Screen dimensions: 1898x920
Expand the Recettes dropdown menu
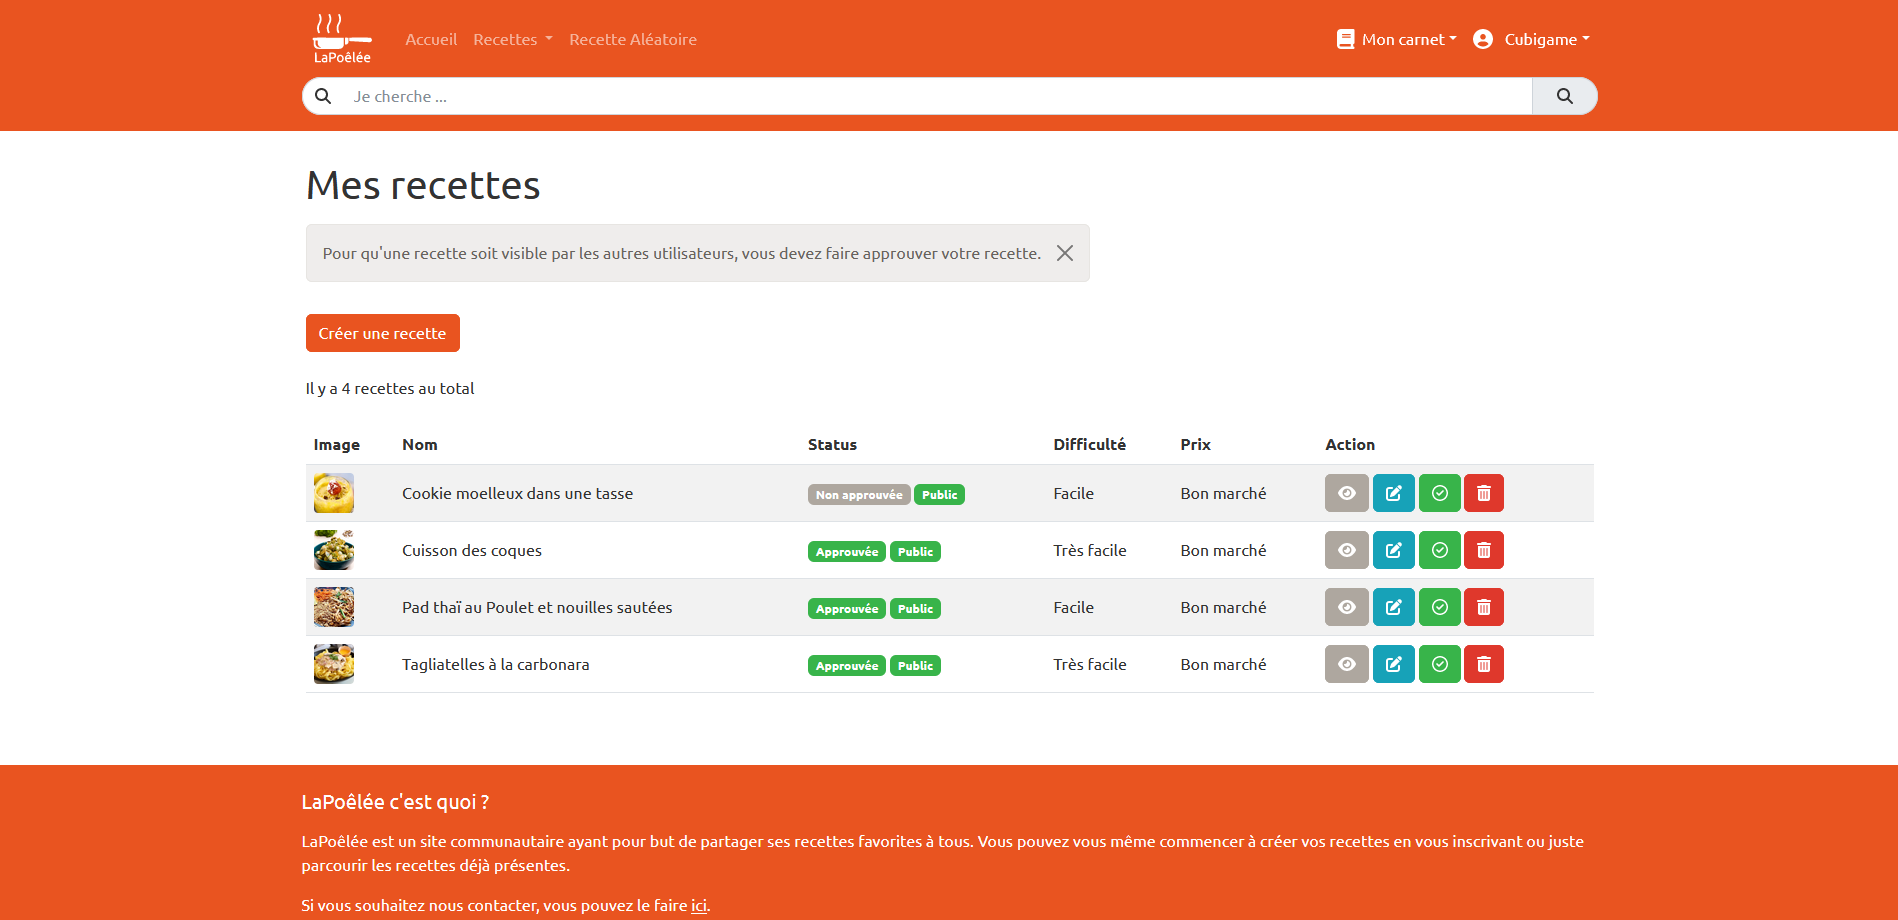point(512,39)
